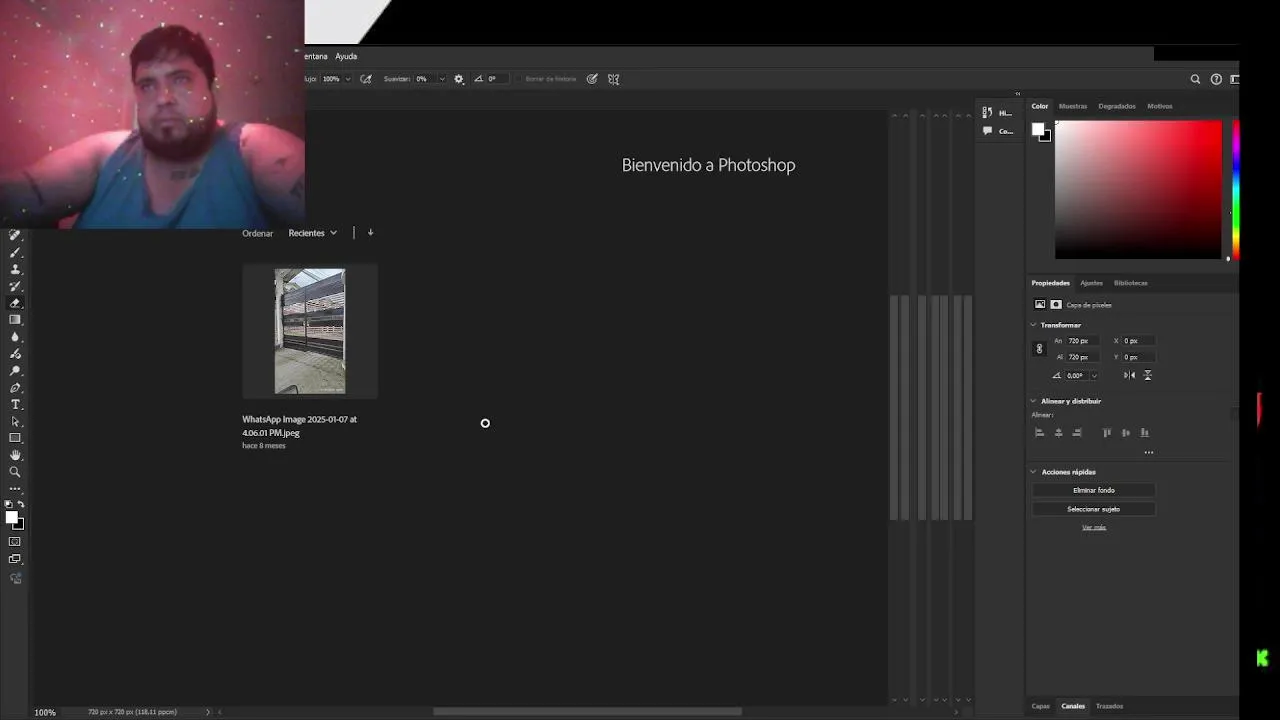Select the Clone Stamp tool

15,269
